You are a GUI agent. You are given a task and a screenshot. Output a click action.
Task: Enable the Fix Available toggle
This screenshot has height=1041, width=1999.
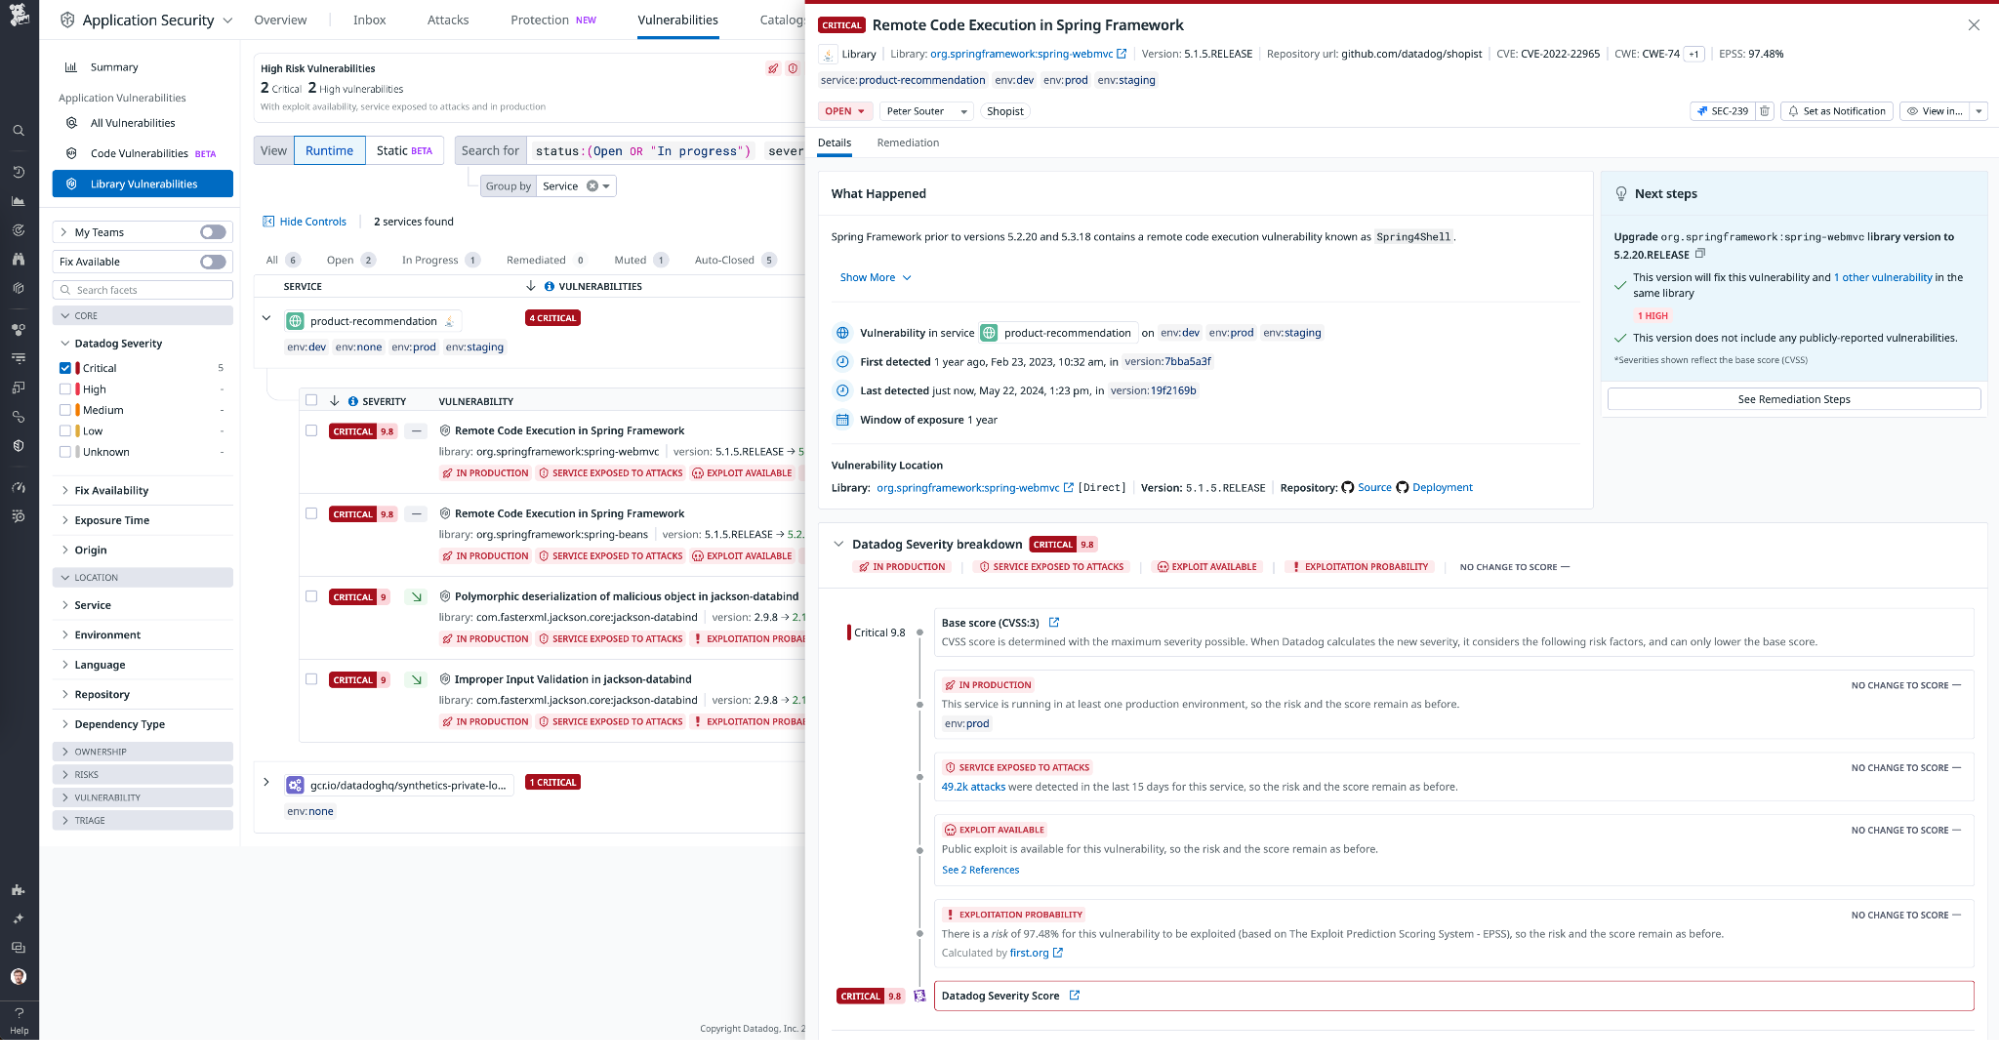211,261
